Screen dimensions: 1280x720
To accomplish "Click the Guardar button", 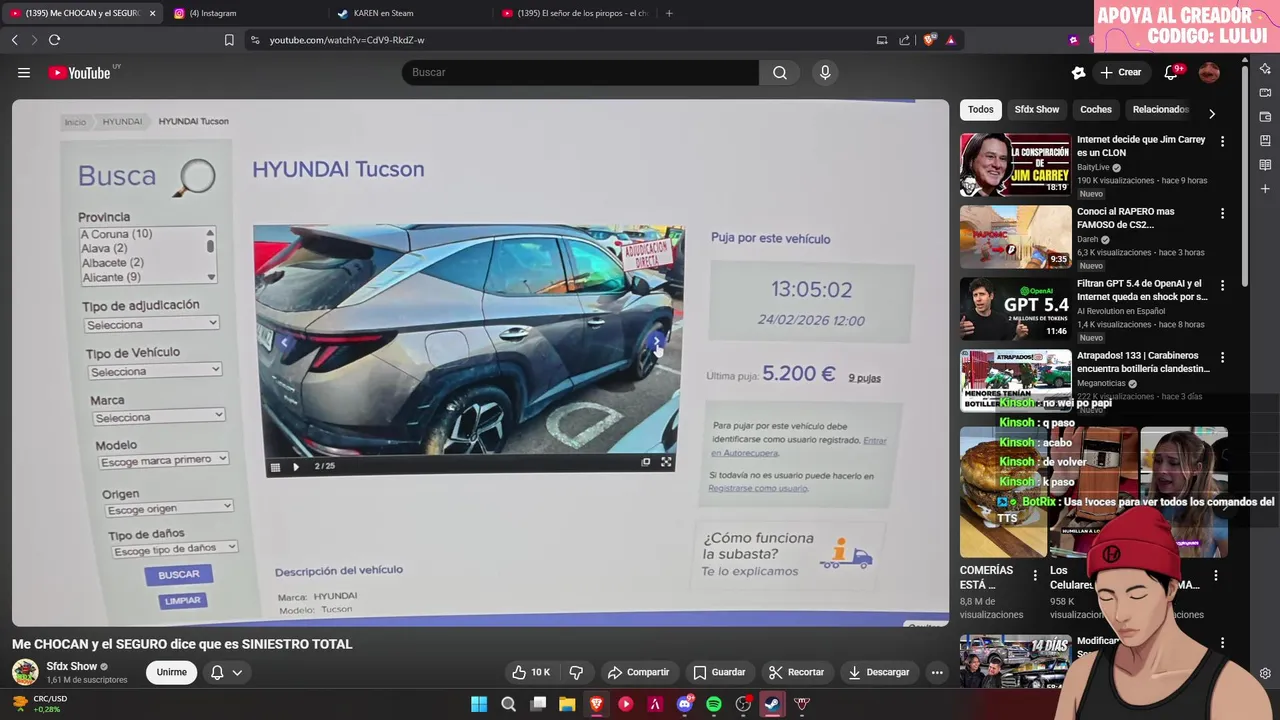I will point(720,672).
